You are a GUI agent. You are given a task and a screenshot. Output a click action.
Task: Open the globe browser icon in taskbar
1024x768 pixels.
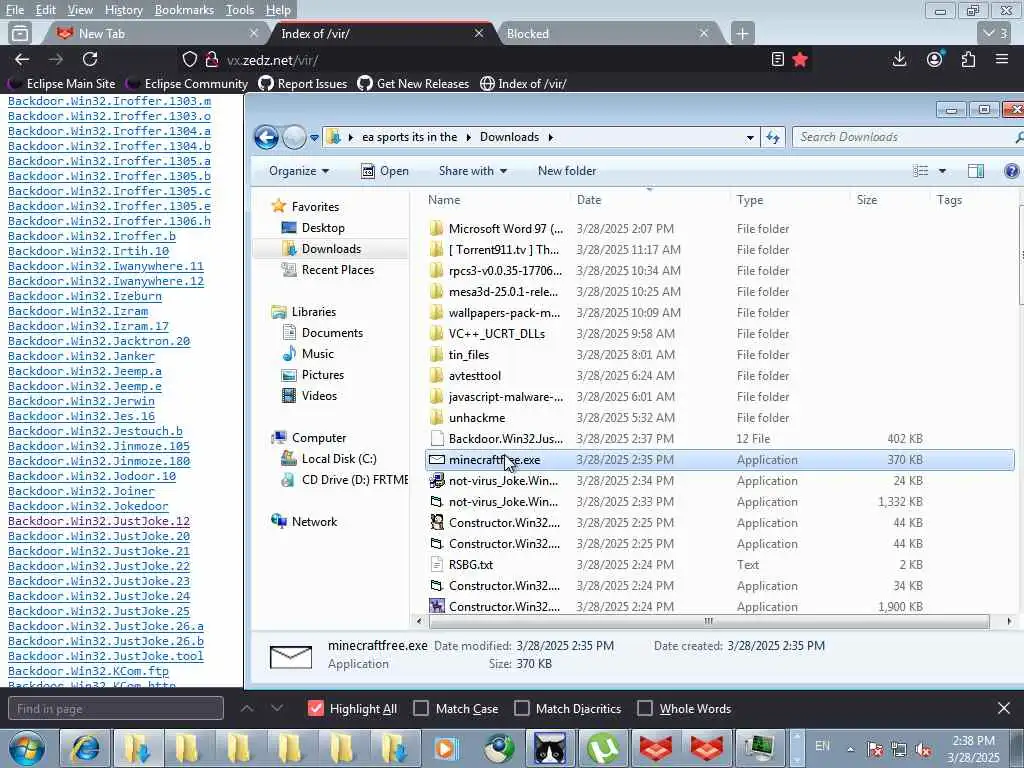point(498,748)
